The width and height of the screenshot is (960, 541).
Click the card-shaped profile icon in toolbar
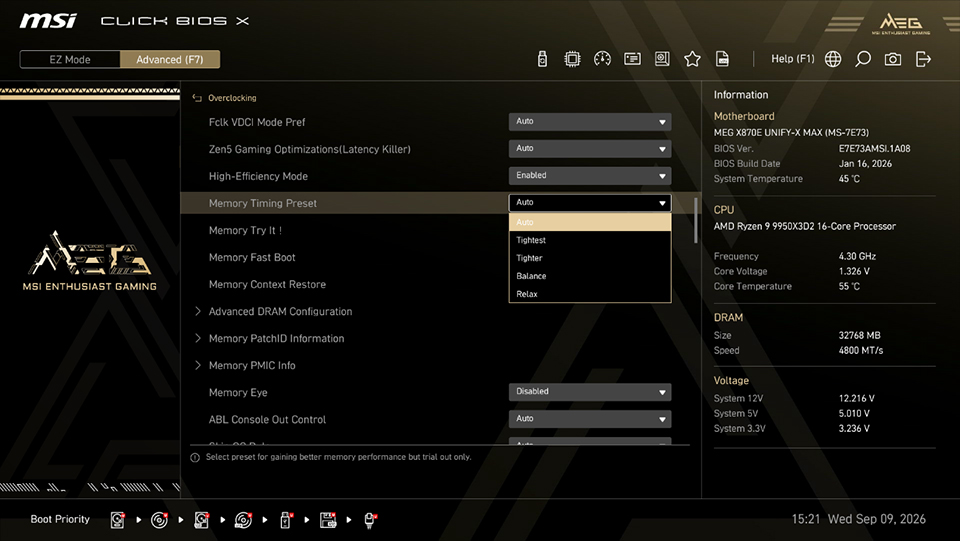point(632,59)
